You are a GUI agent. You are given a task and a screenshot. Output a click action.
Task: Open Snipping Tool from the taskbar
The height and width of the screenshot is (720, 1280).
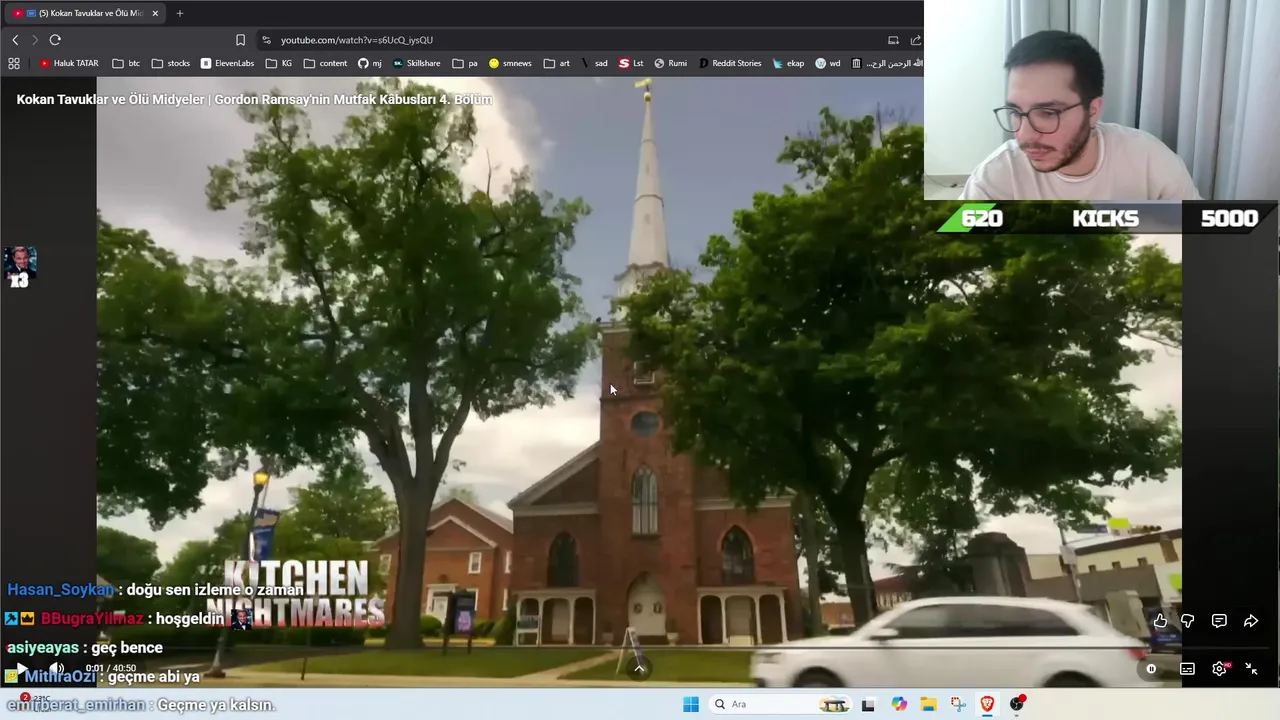tap(958, 704)
